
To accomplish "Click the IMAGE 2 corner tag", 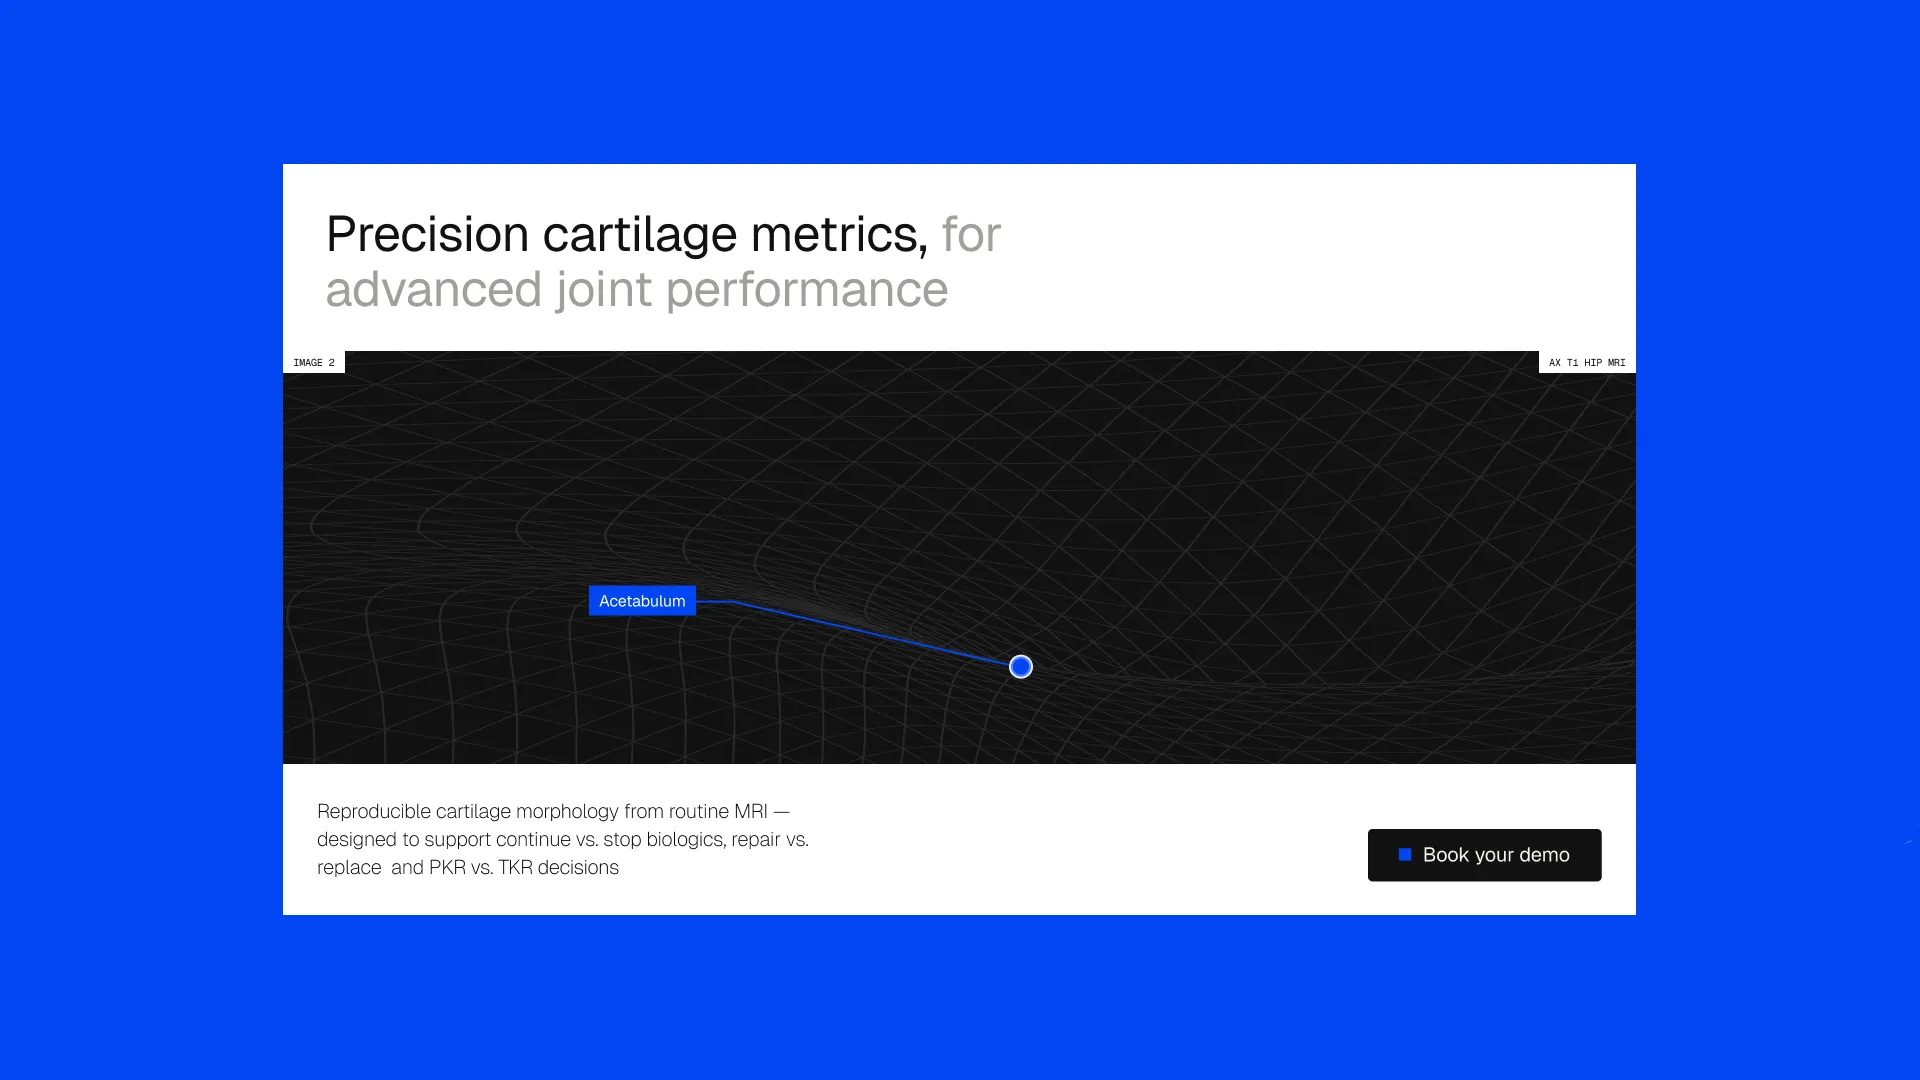I will (x=314, y=363).
